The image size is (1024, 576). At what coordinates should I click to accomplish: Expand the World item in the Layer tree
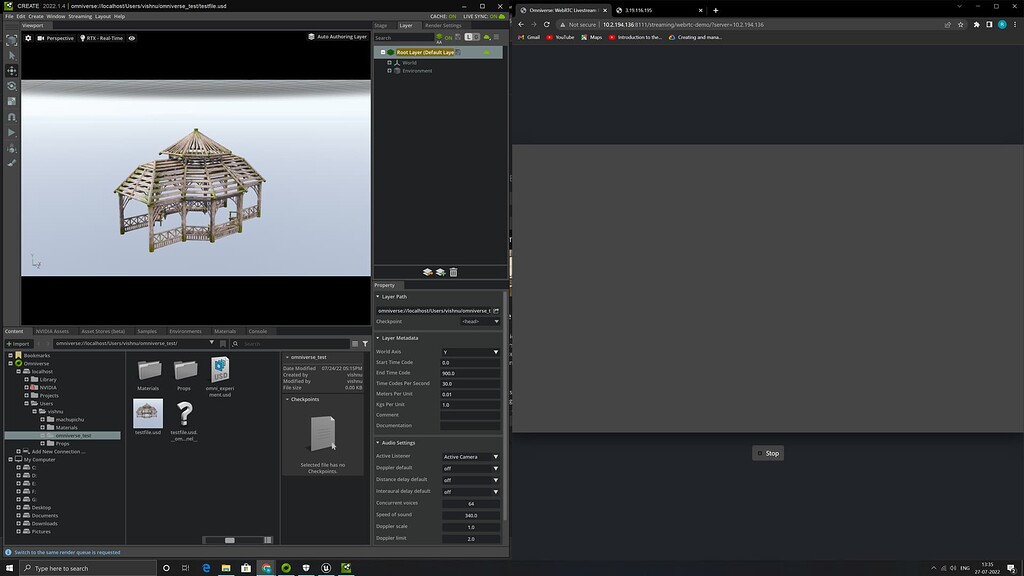[389, 62]
